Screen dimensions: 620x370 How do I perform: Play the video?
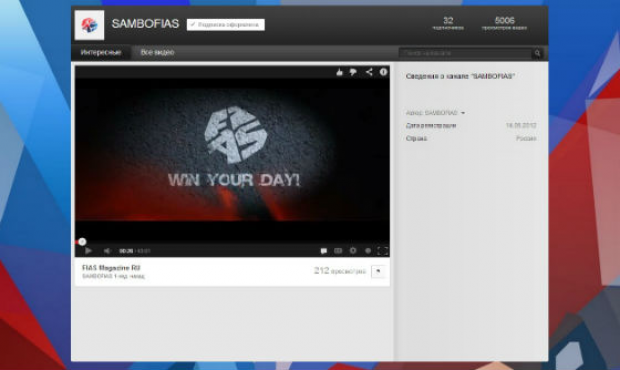88,251
